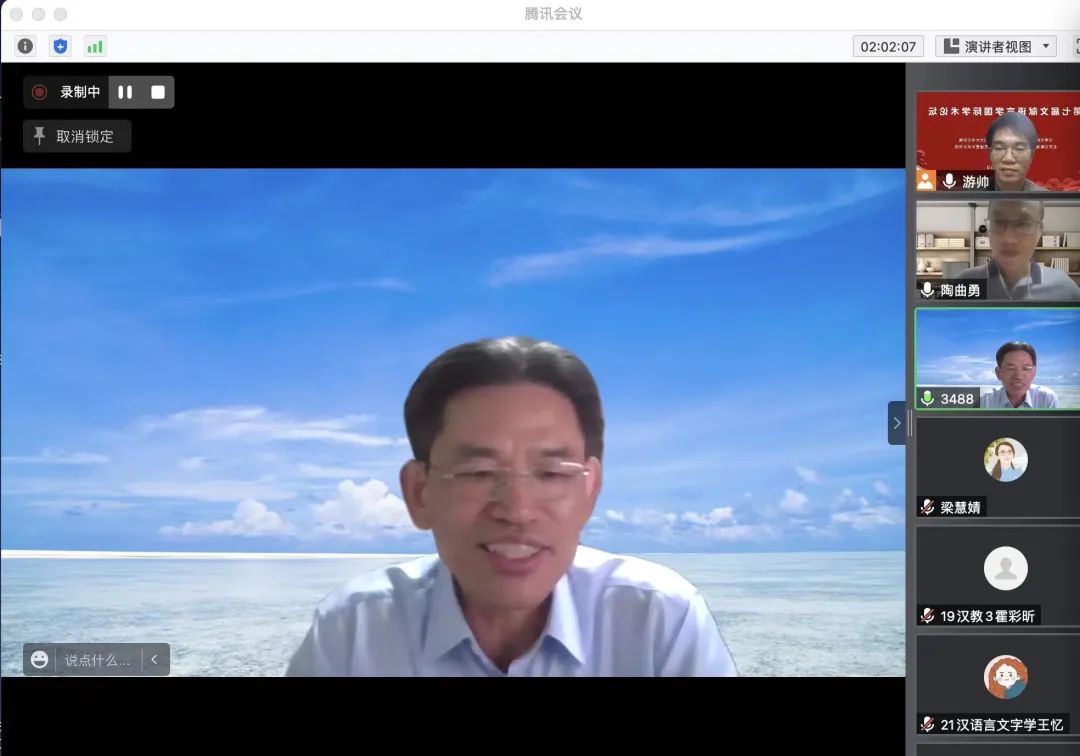Screen dimensions: 1080x756
Task: Click the emoji smiley icon in chat bar
Action: pos(40,660)
